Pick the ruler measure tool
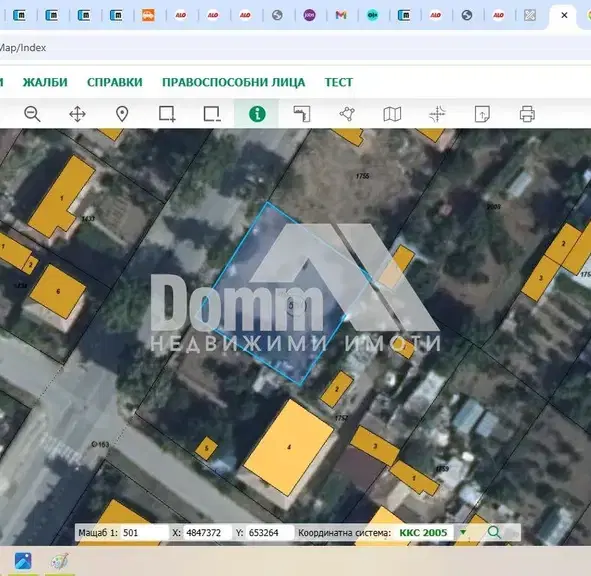 pyautogui.click(x=302, y=114)
